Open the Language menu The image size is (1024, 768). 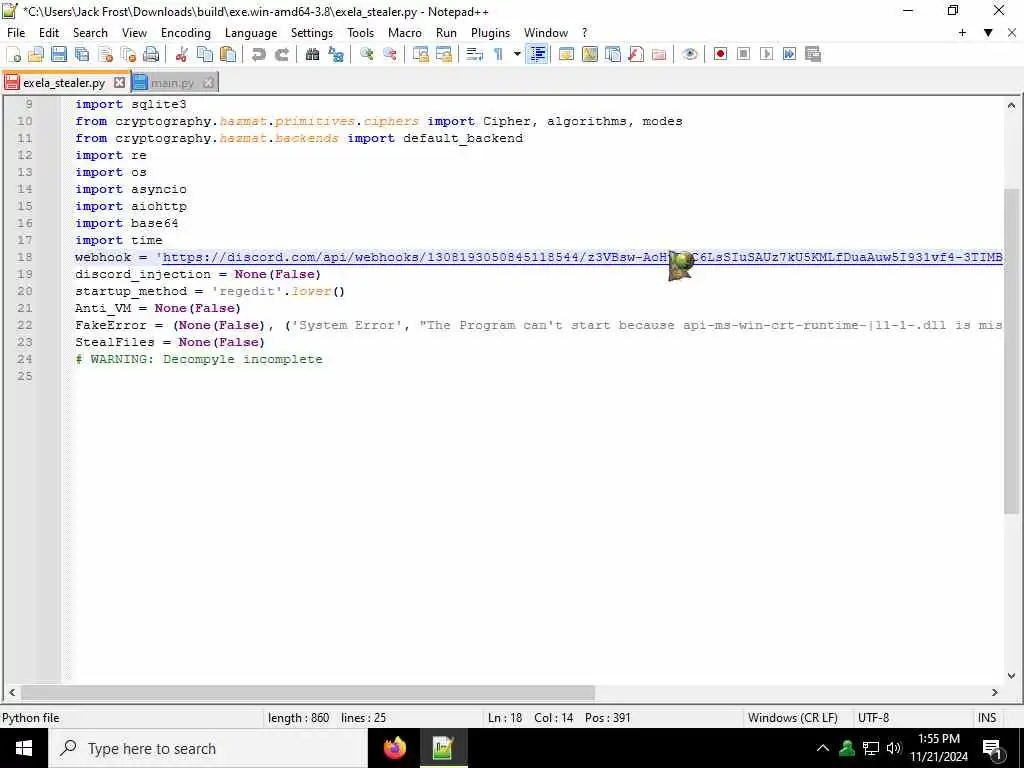[x=251, y=33]
